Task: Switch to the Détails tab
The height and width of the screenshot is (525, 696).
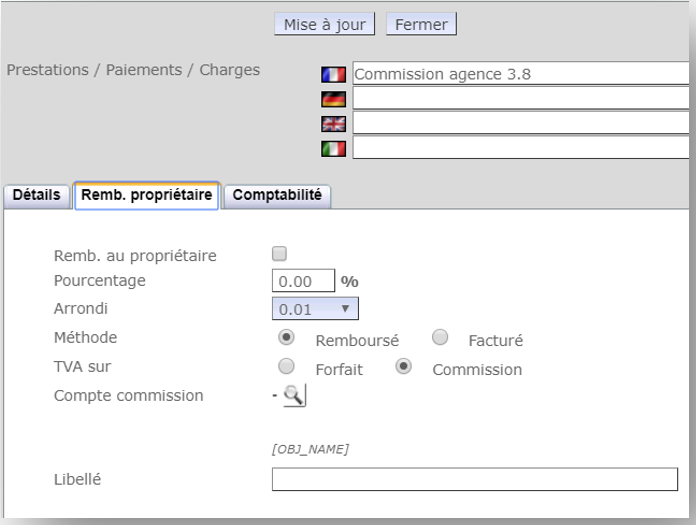Action: (x=38, y=196)
